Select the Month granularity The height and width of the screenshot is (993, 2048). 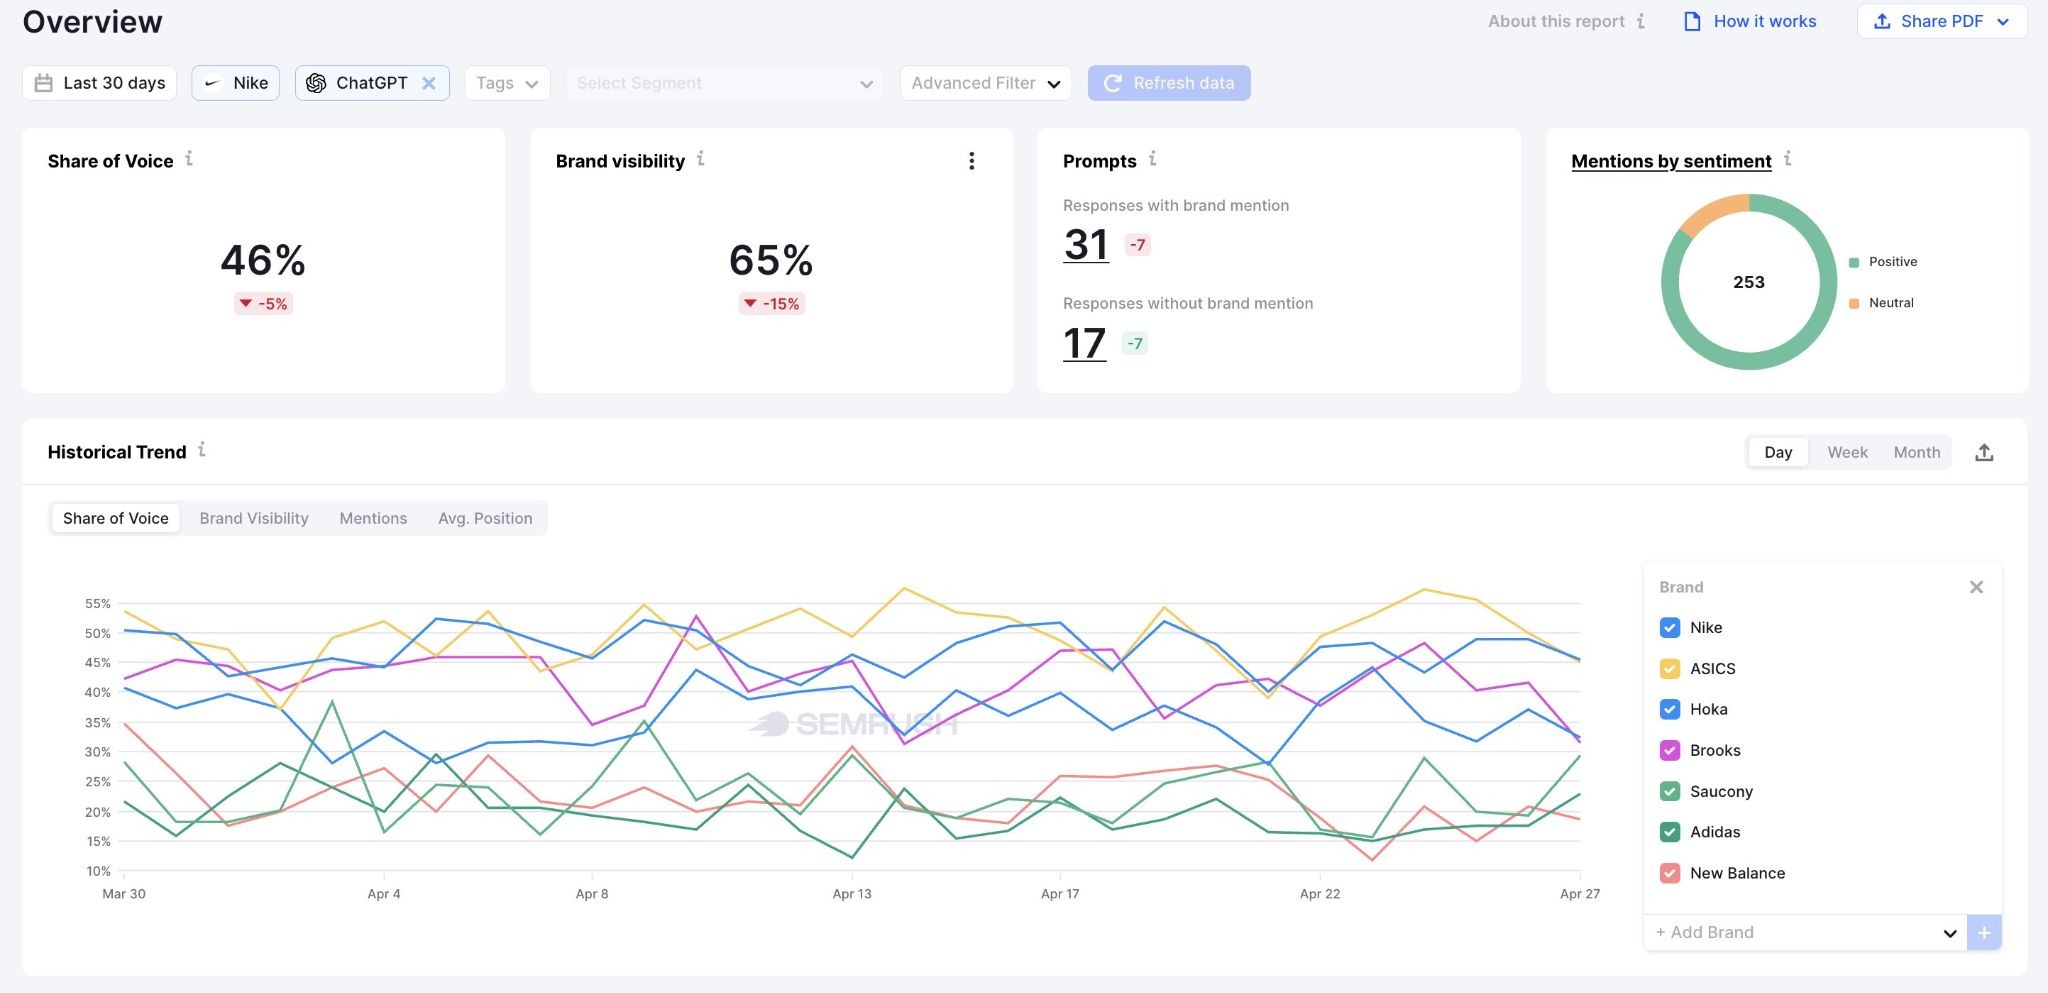(1917, 452)
